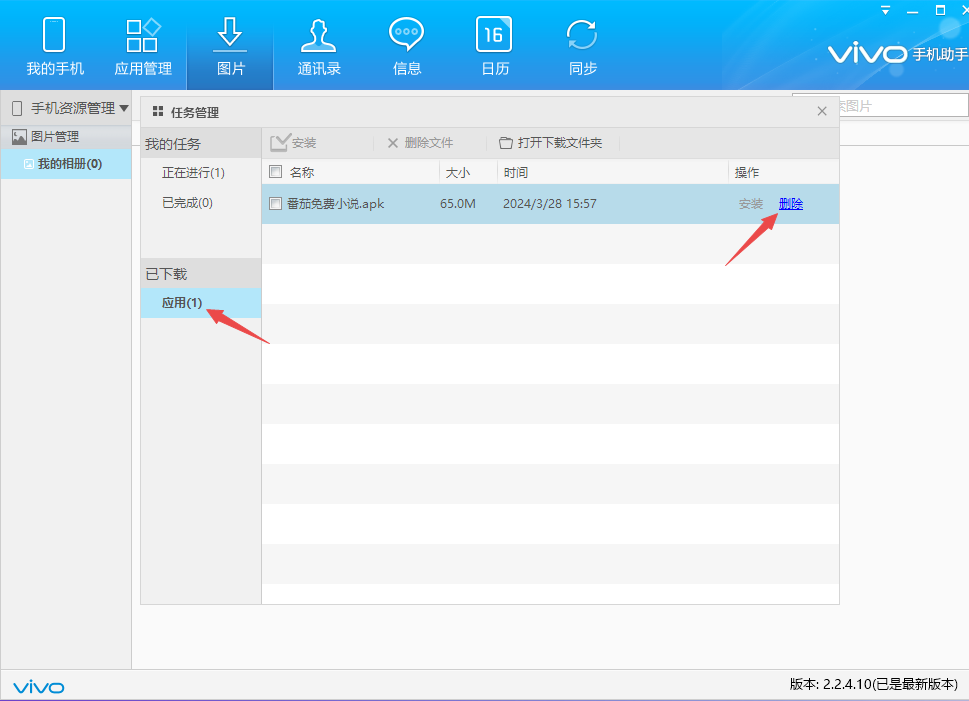The height and width of the screenshot is (701, 969).
Task: Click the 删除 link in apk row
Action: tap(791, 204)
